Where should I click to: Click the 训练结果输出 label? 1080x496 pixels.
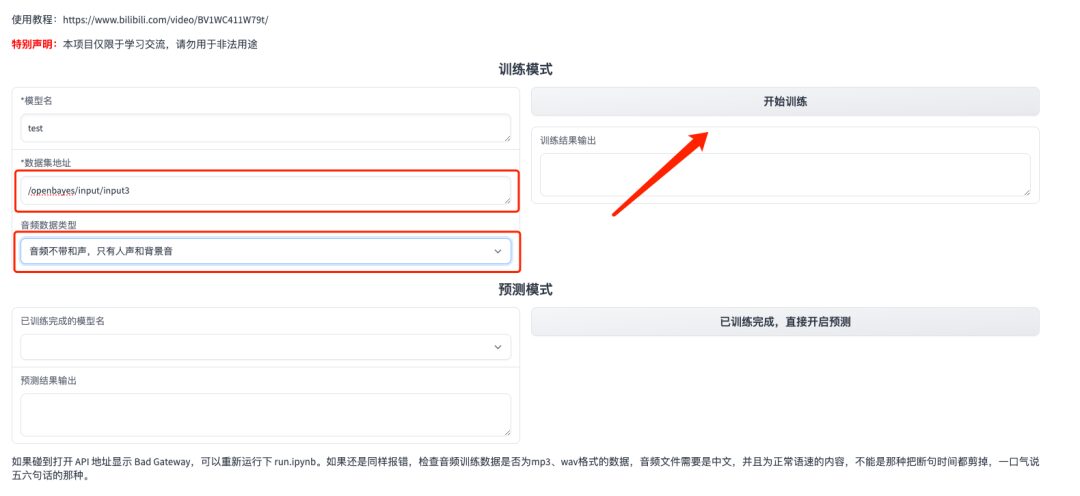click(568, 141)
